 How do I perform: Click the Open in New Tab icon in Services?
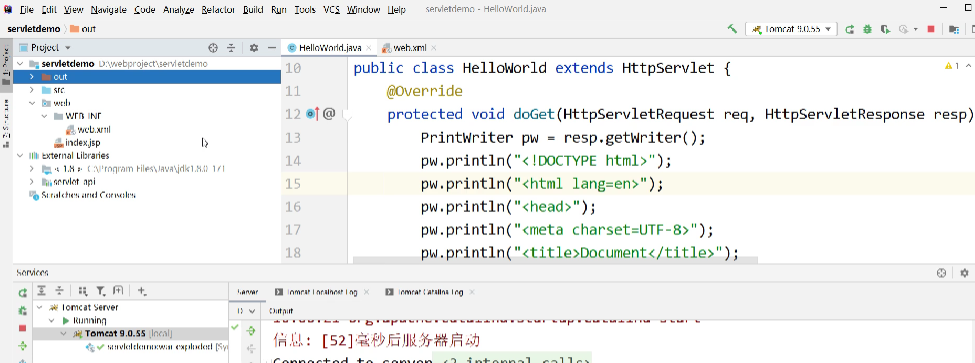coord(118,290)
